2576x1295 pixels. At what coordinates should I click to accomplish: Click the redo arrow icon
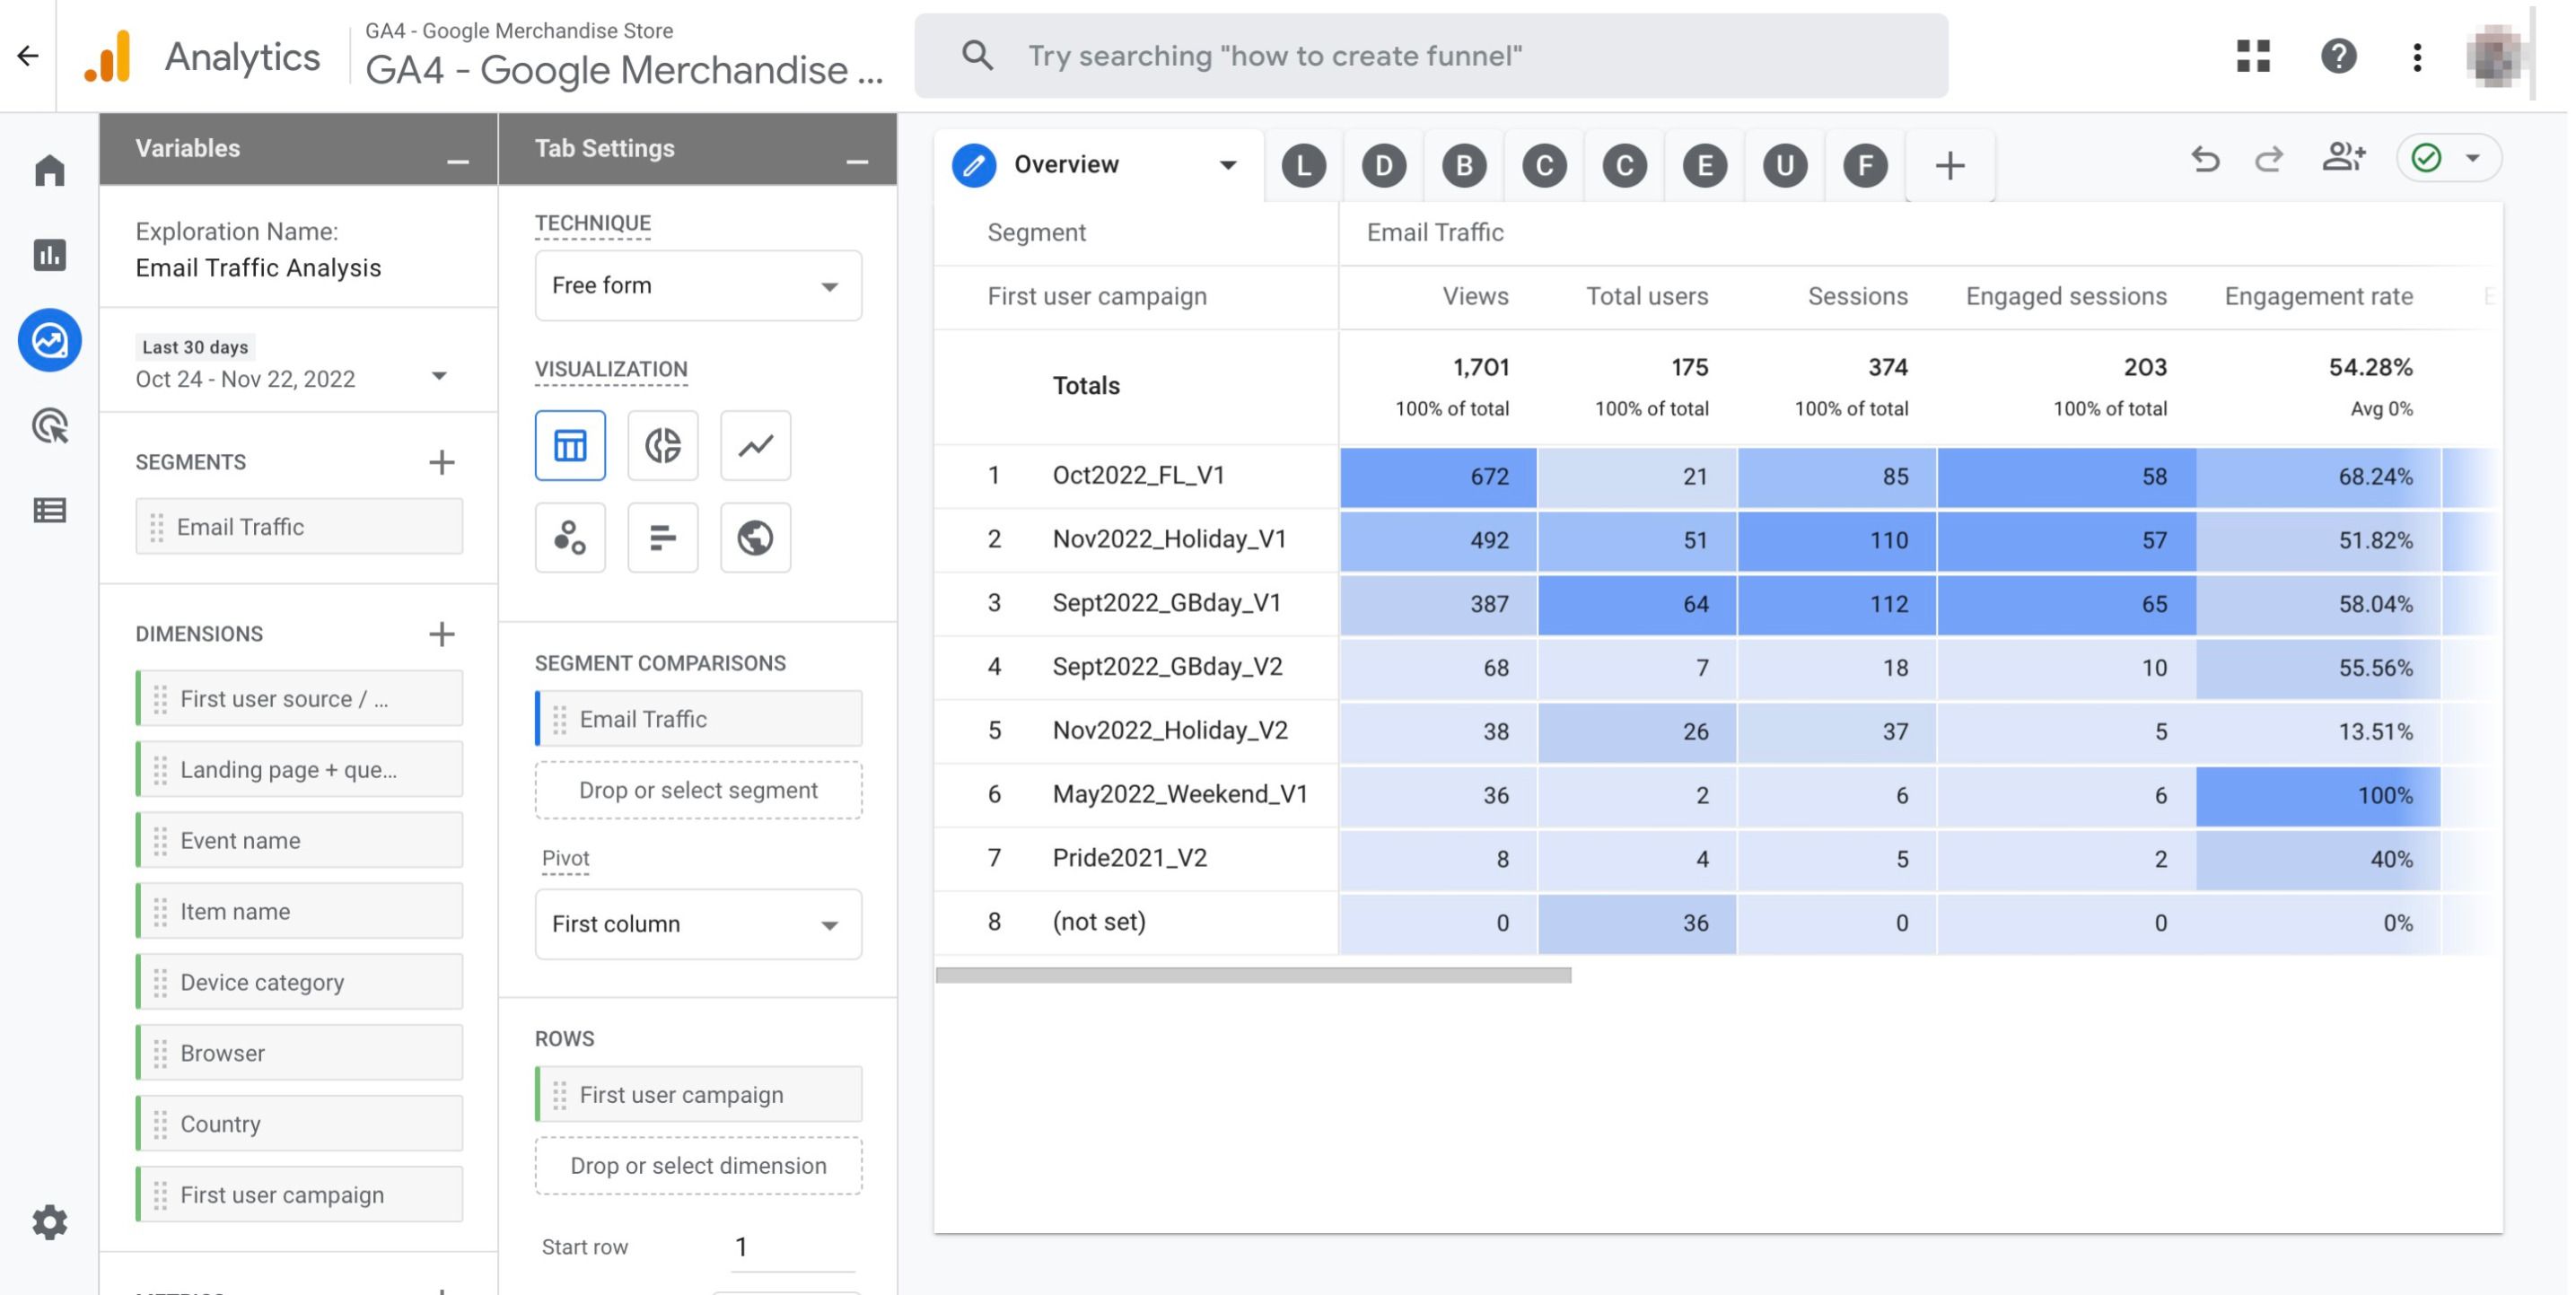click(2267, 159)
